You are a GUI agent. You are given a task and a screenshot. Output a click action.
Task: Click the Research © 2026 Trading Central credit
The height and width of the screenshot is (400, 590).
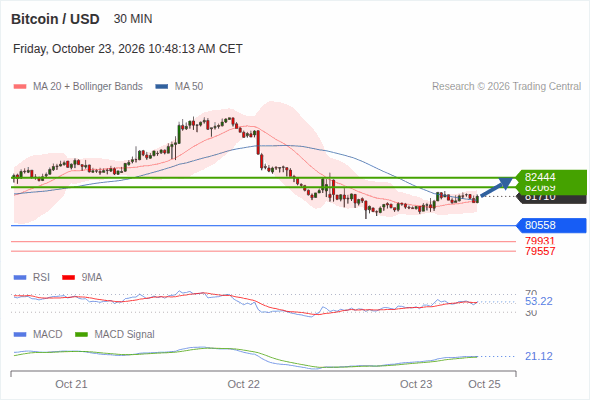[506, 87]
